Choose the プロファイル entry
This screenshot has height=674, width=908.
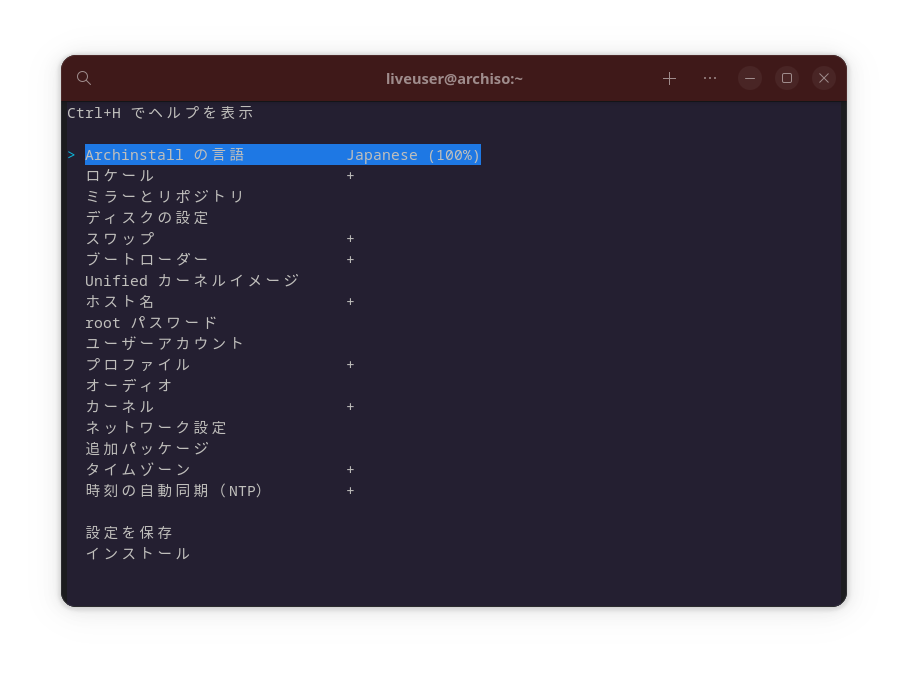[138, 365]
